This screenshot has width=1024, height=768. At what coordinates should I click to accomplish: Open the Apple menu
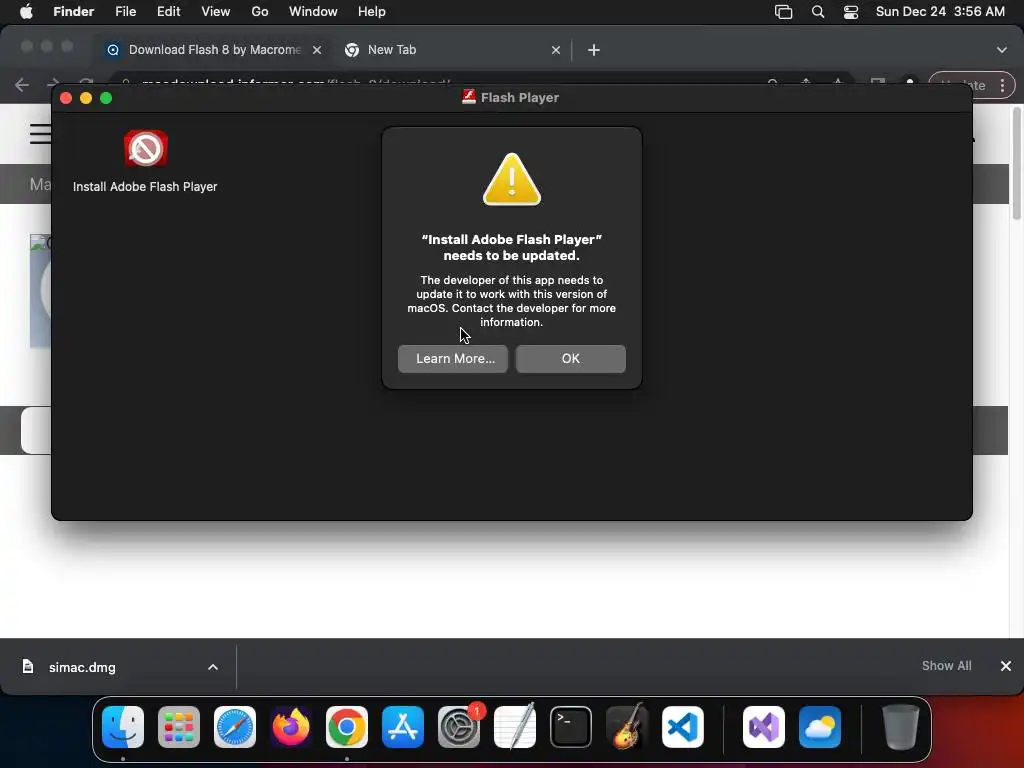click(x=26, y=12)
